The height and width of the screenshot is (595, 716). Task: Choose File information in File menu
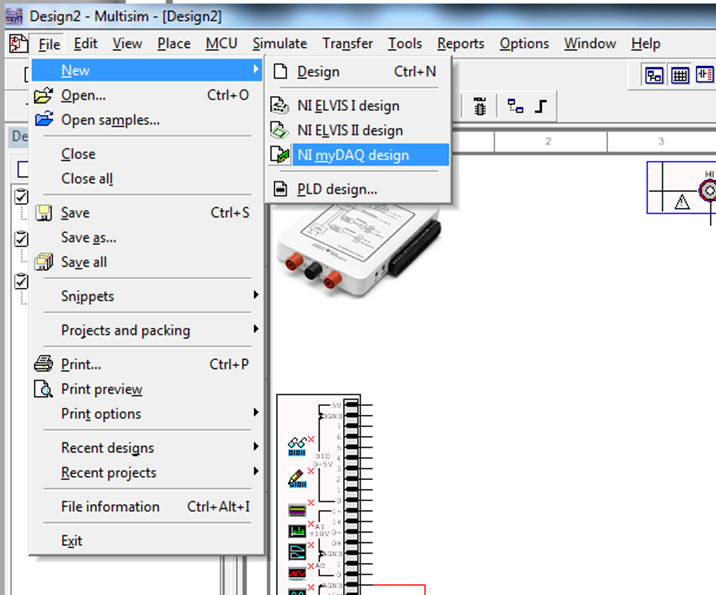tap(147, 506)
